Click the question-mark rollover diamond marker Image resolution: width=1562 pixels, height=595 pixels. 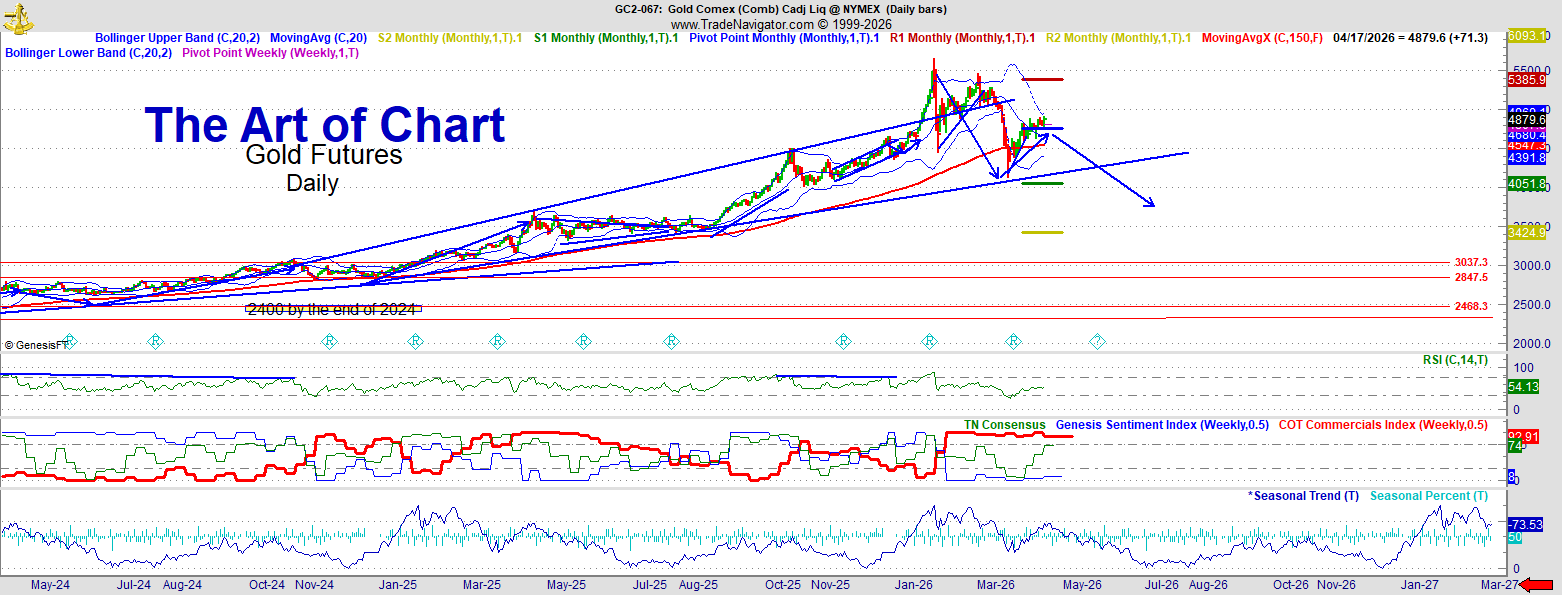tap(1097, 342)
